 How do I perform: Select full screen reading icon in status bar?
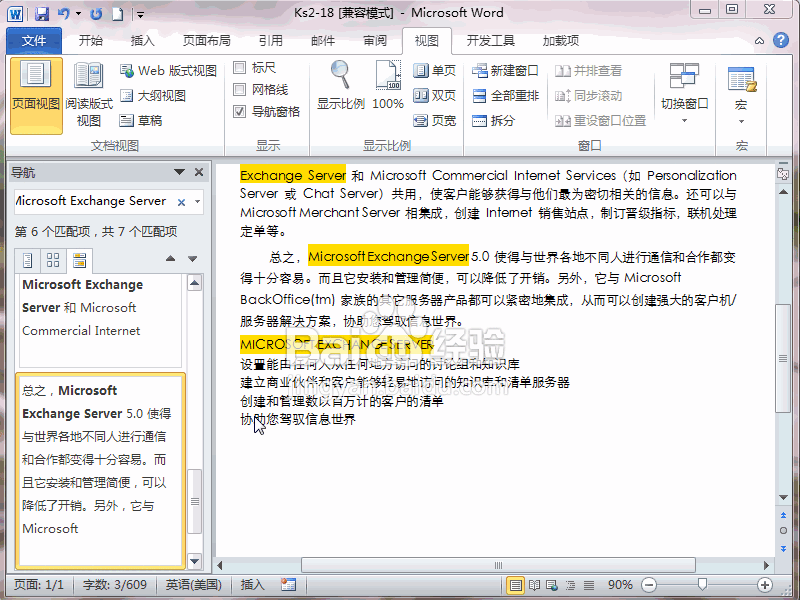[x=534, y=585]
